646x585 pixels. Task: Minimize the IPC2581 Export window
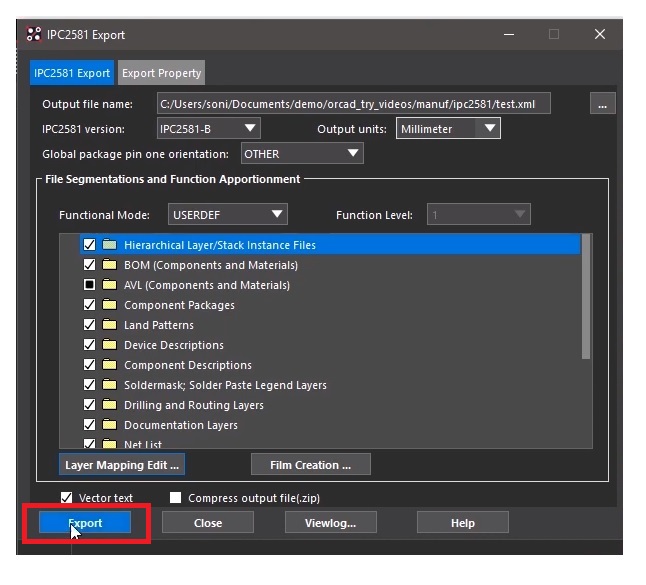(509, 34)
